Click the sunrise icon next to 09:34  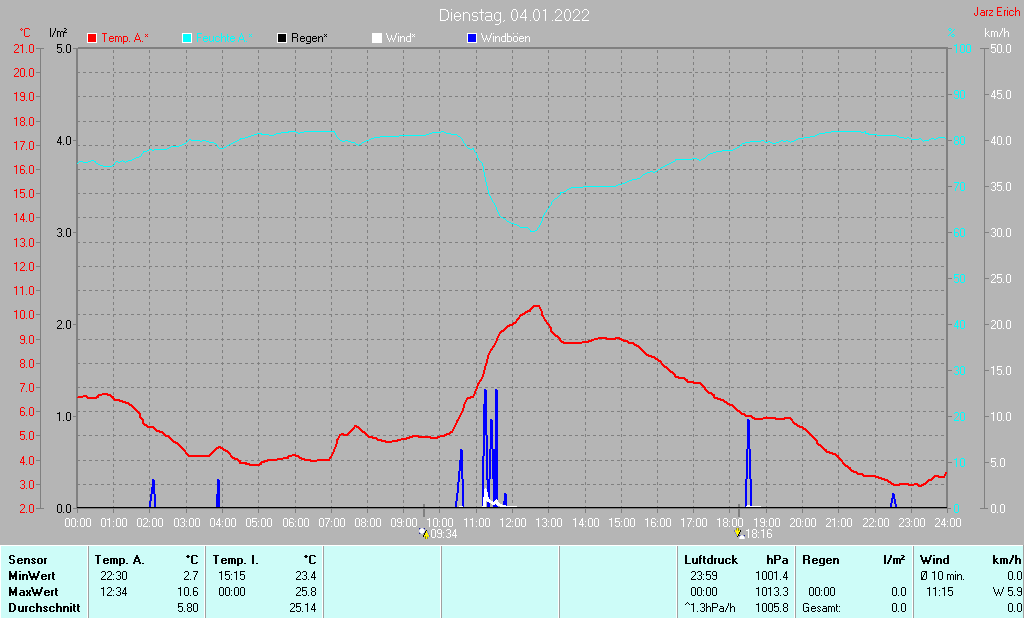click(x=424, y=534)
